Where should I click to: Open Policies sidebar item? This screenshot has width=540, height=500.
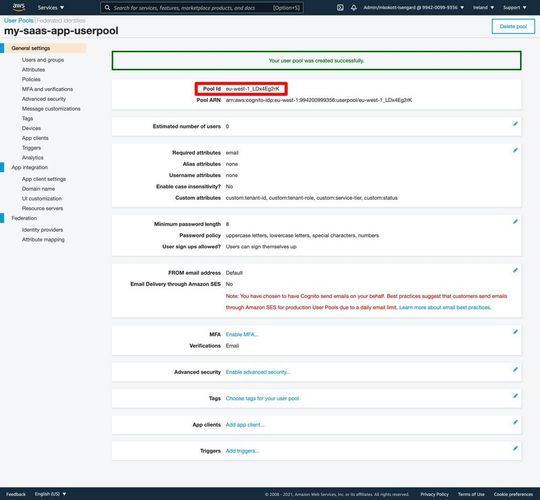(31, 79)
